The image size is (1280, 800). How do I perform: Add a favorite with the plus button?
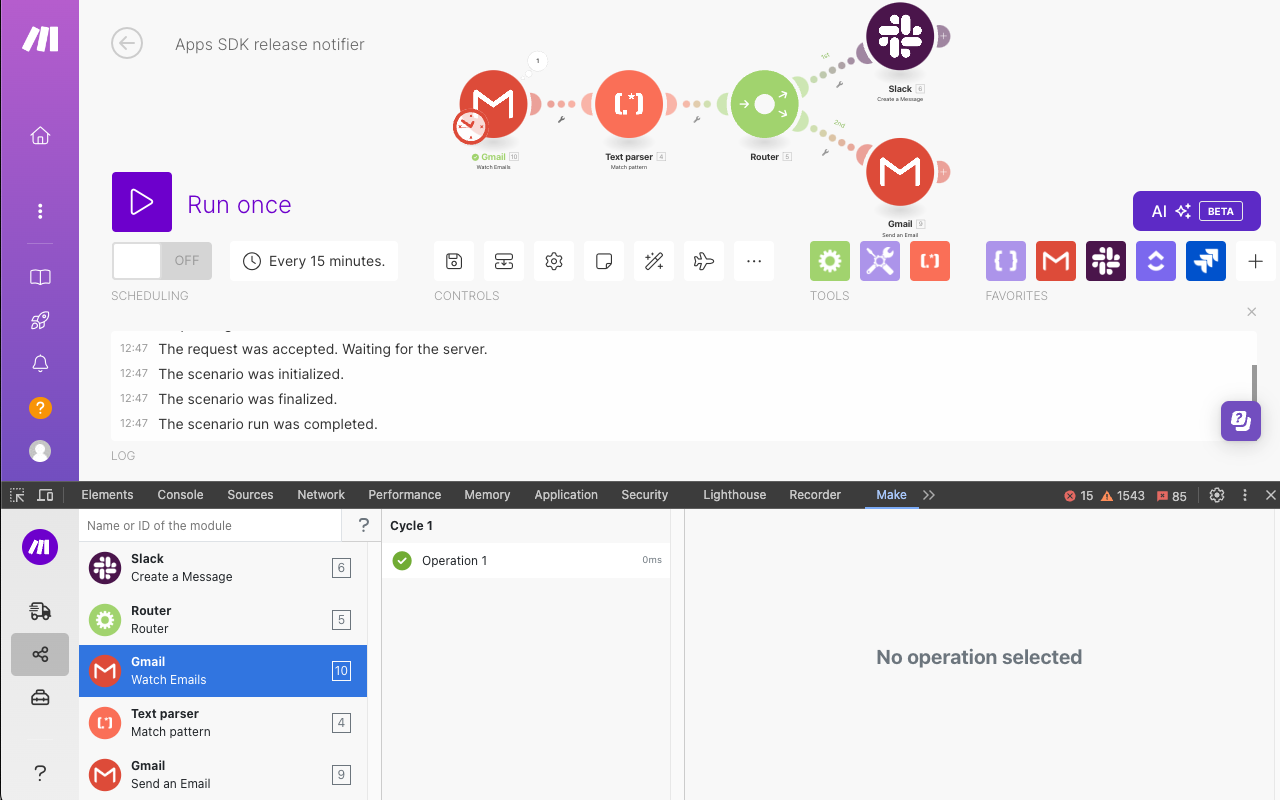(x=1256, y=261)
